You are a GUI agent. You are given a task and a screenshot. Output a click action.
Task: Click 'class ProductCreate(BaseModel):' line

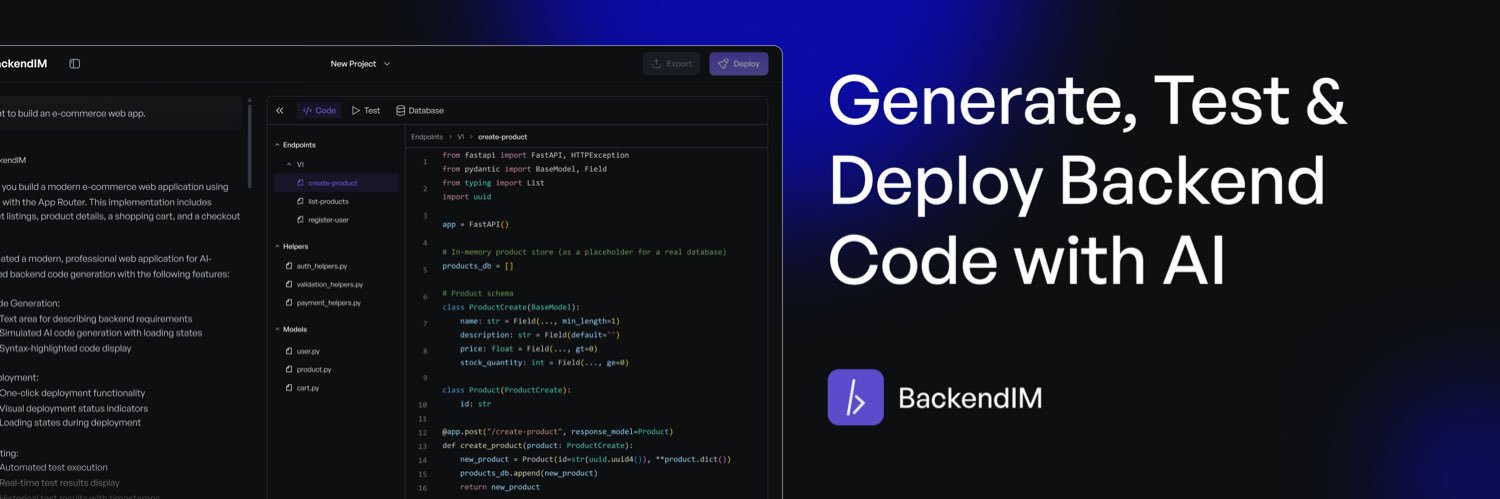point(511,307)
